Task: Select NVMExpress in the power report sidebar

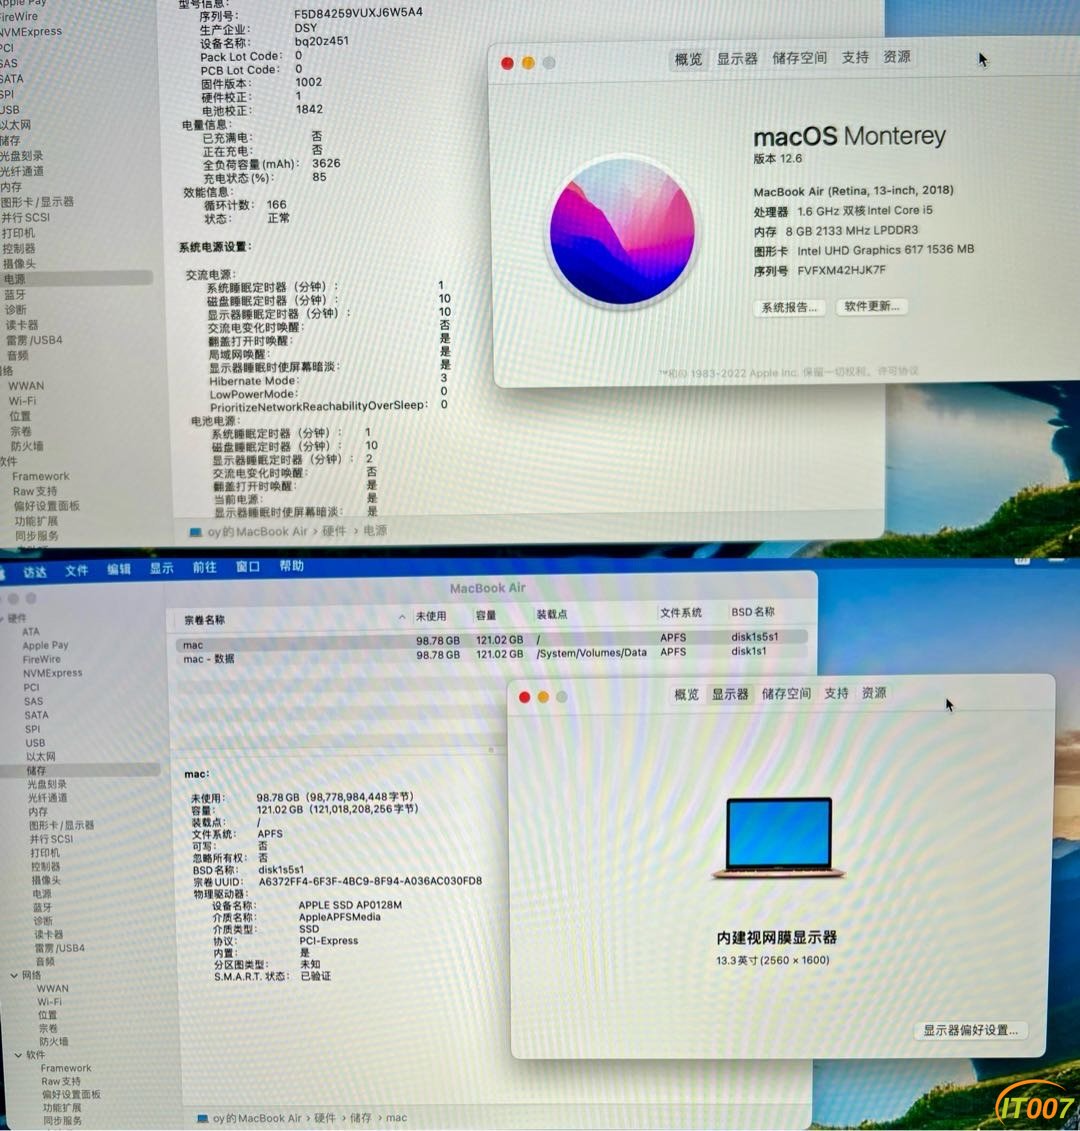Action: (x=31, y=32)
